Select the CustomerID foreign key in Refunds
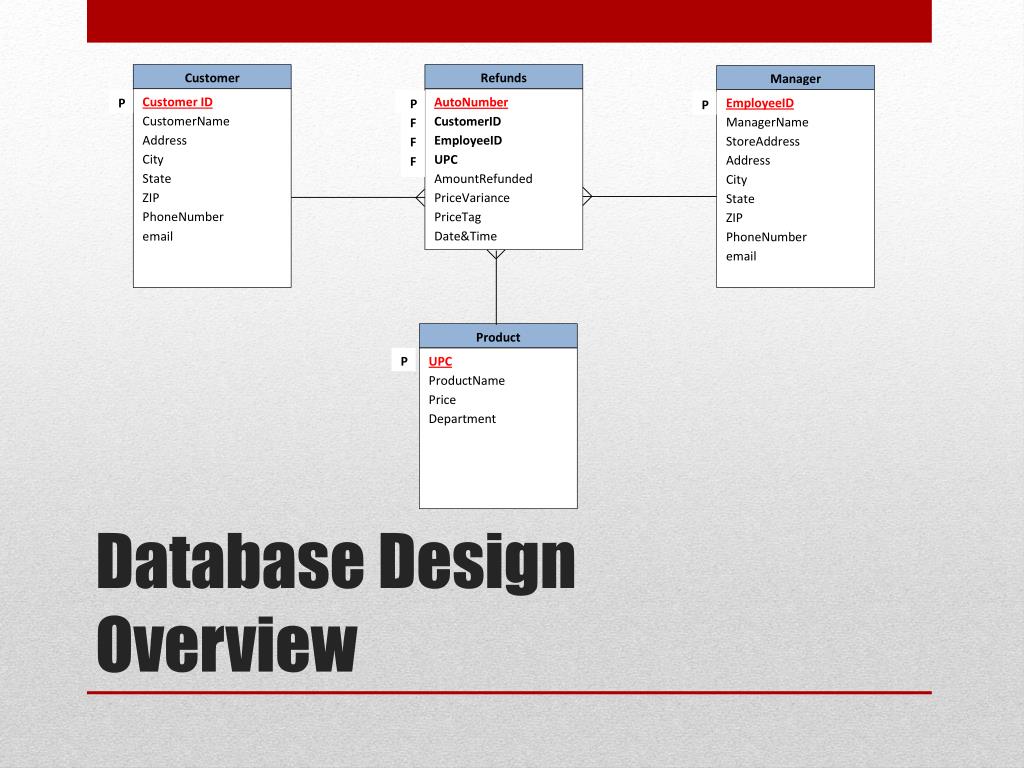This screenshot has width=1024, height=768. pos(467,121)
